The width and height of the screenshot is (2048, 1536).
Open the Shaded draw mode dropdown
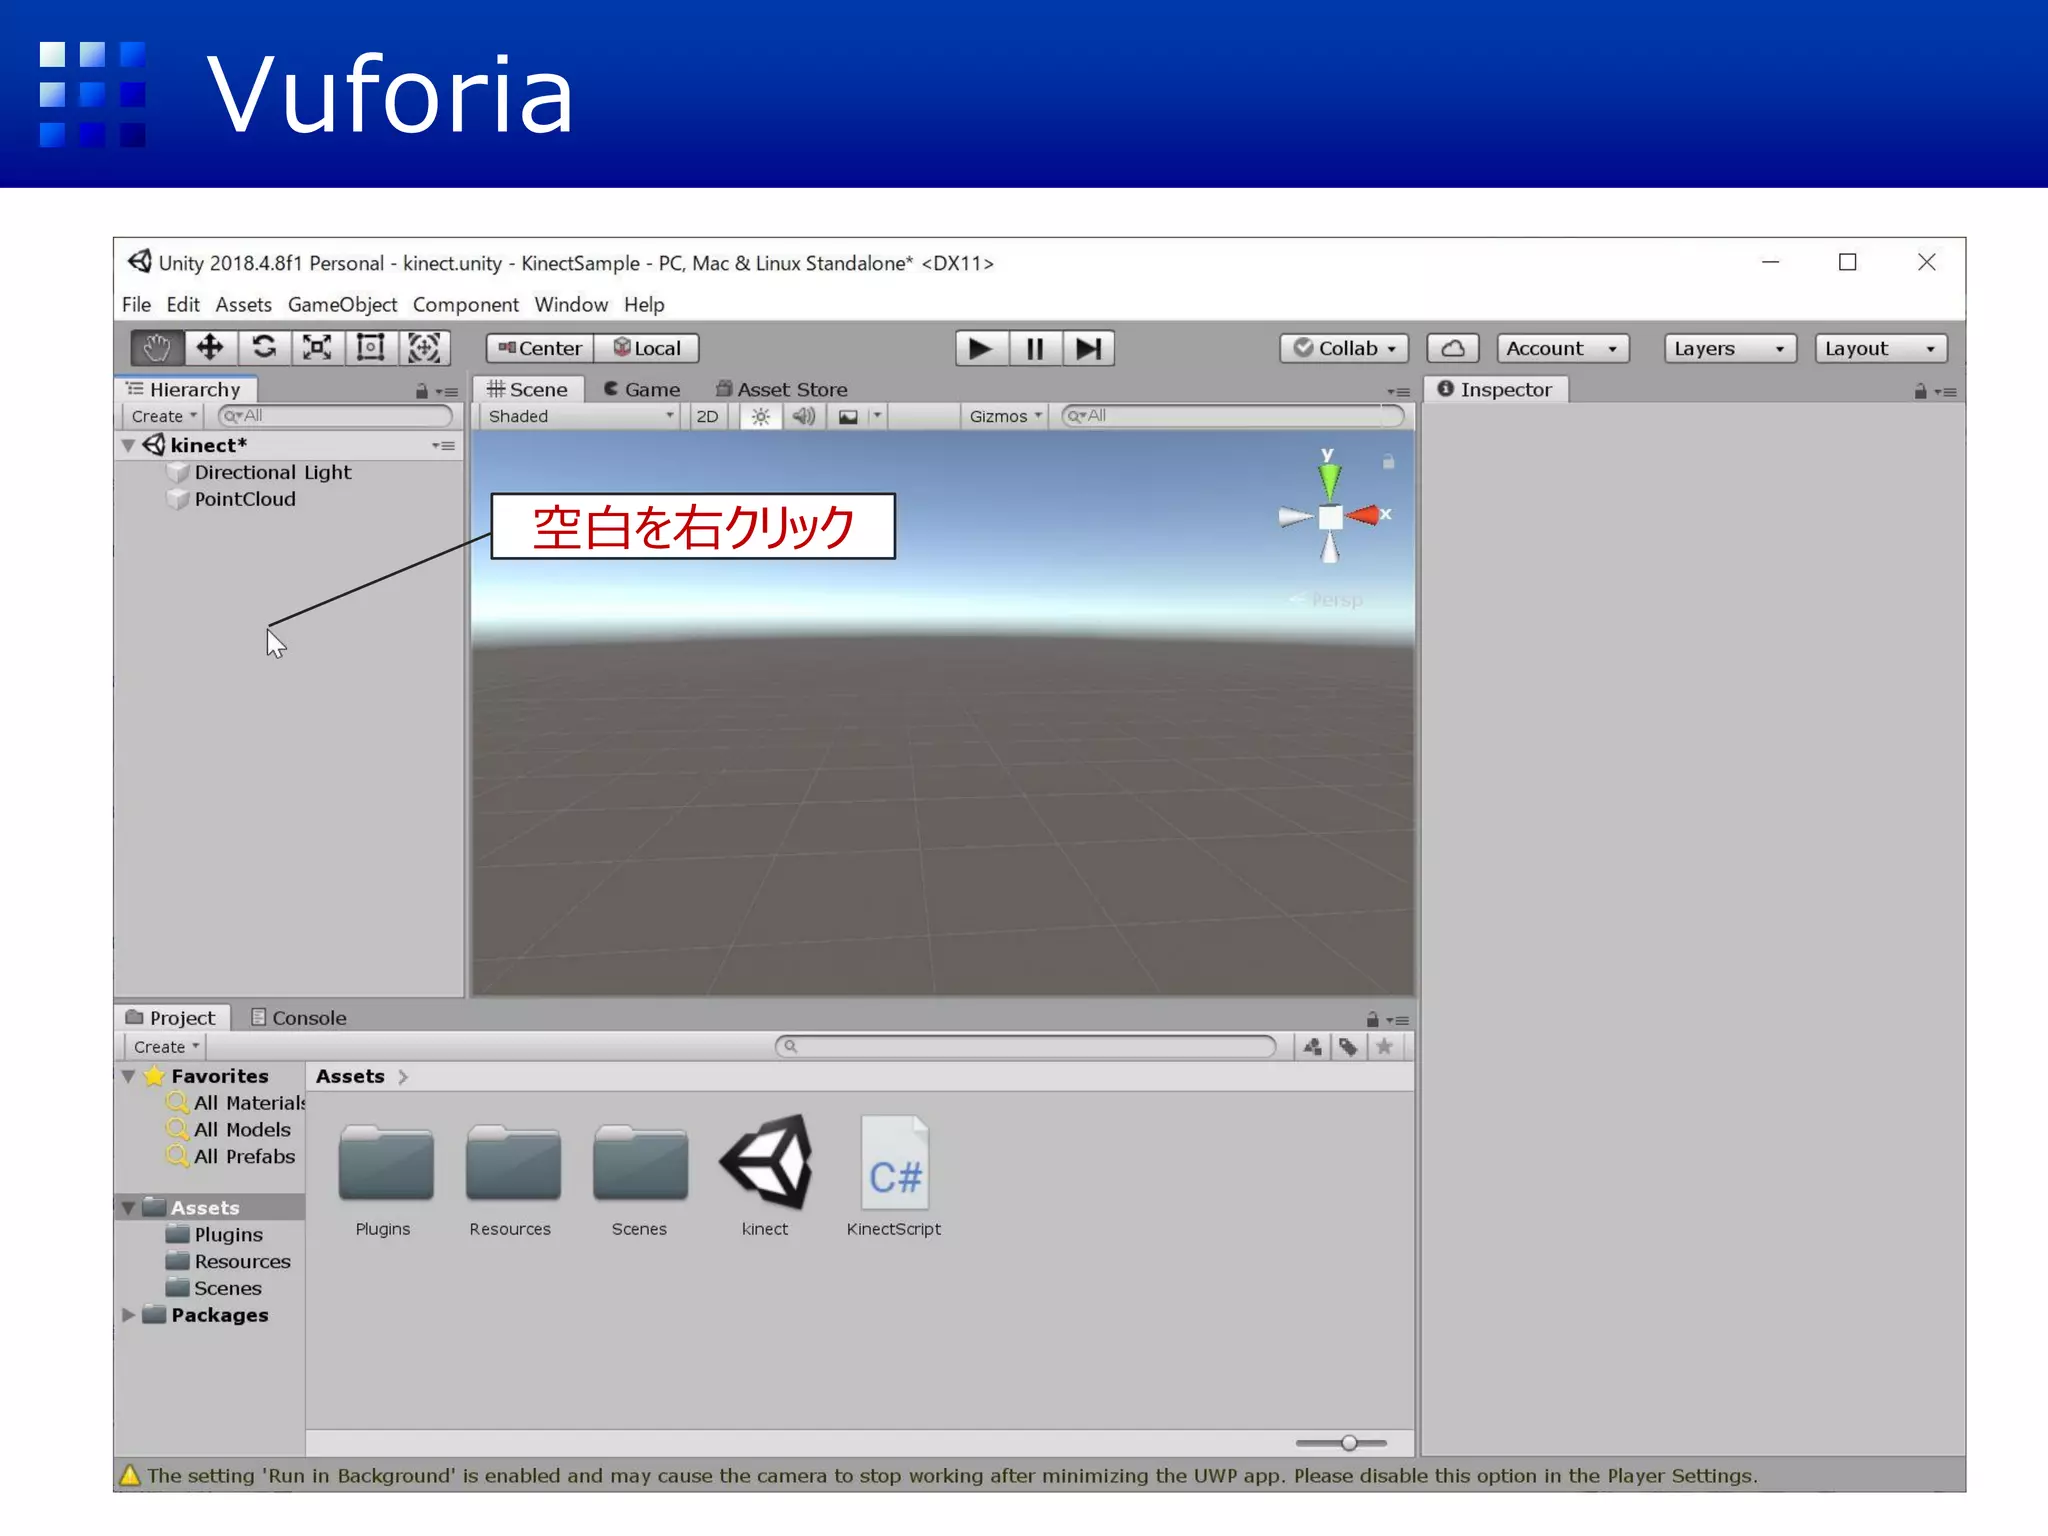(x=580, y=417)
